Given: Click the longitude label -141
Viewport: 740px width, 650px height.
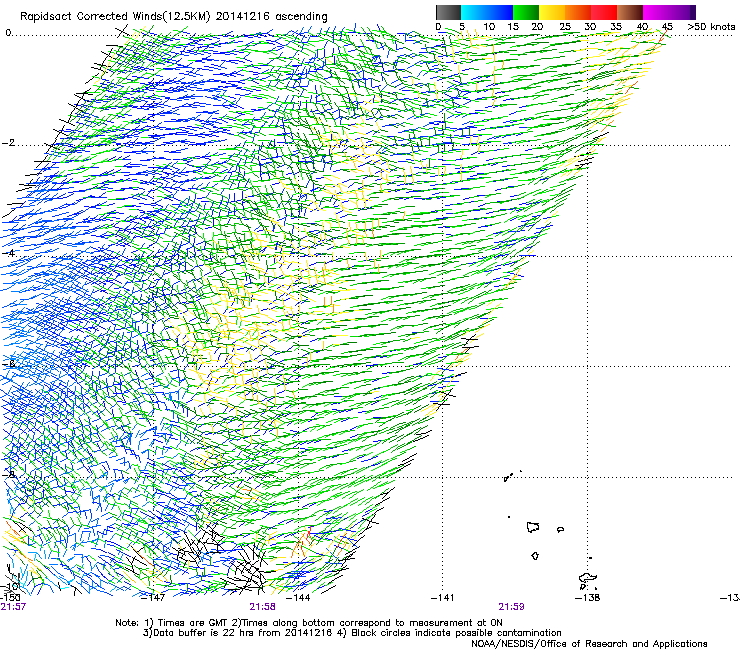Looking at the screenshot, I should tap(443, 598).
